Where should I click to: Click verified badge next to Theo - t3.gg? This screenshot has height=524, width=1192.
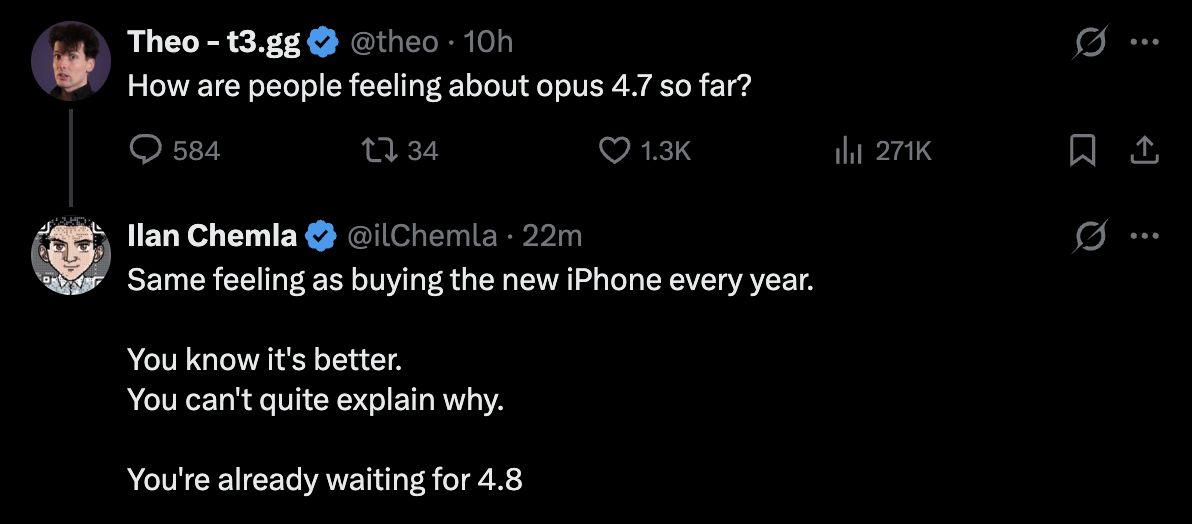coord(320,42)
